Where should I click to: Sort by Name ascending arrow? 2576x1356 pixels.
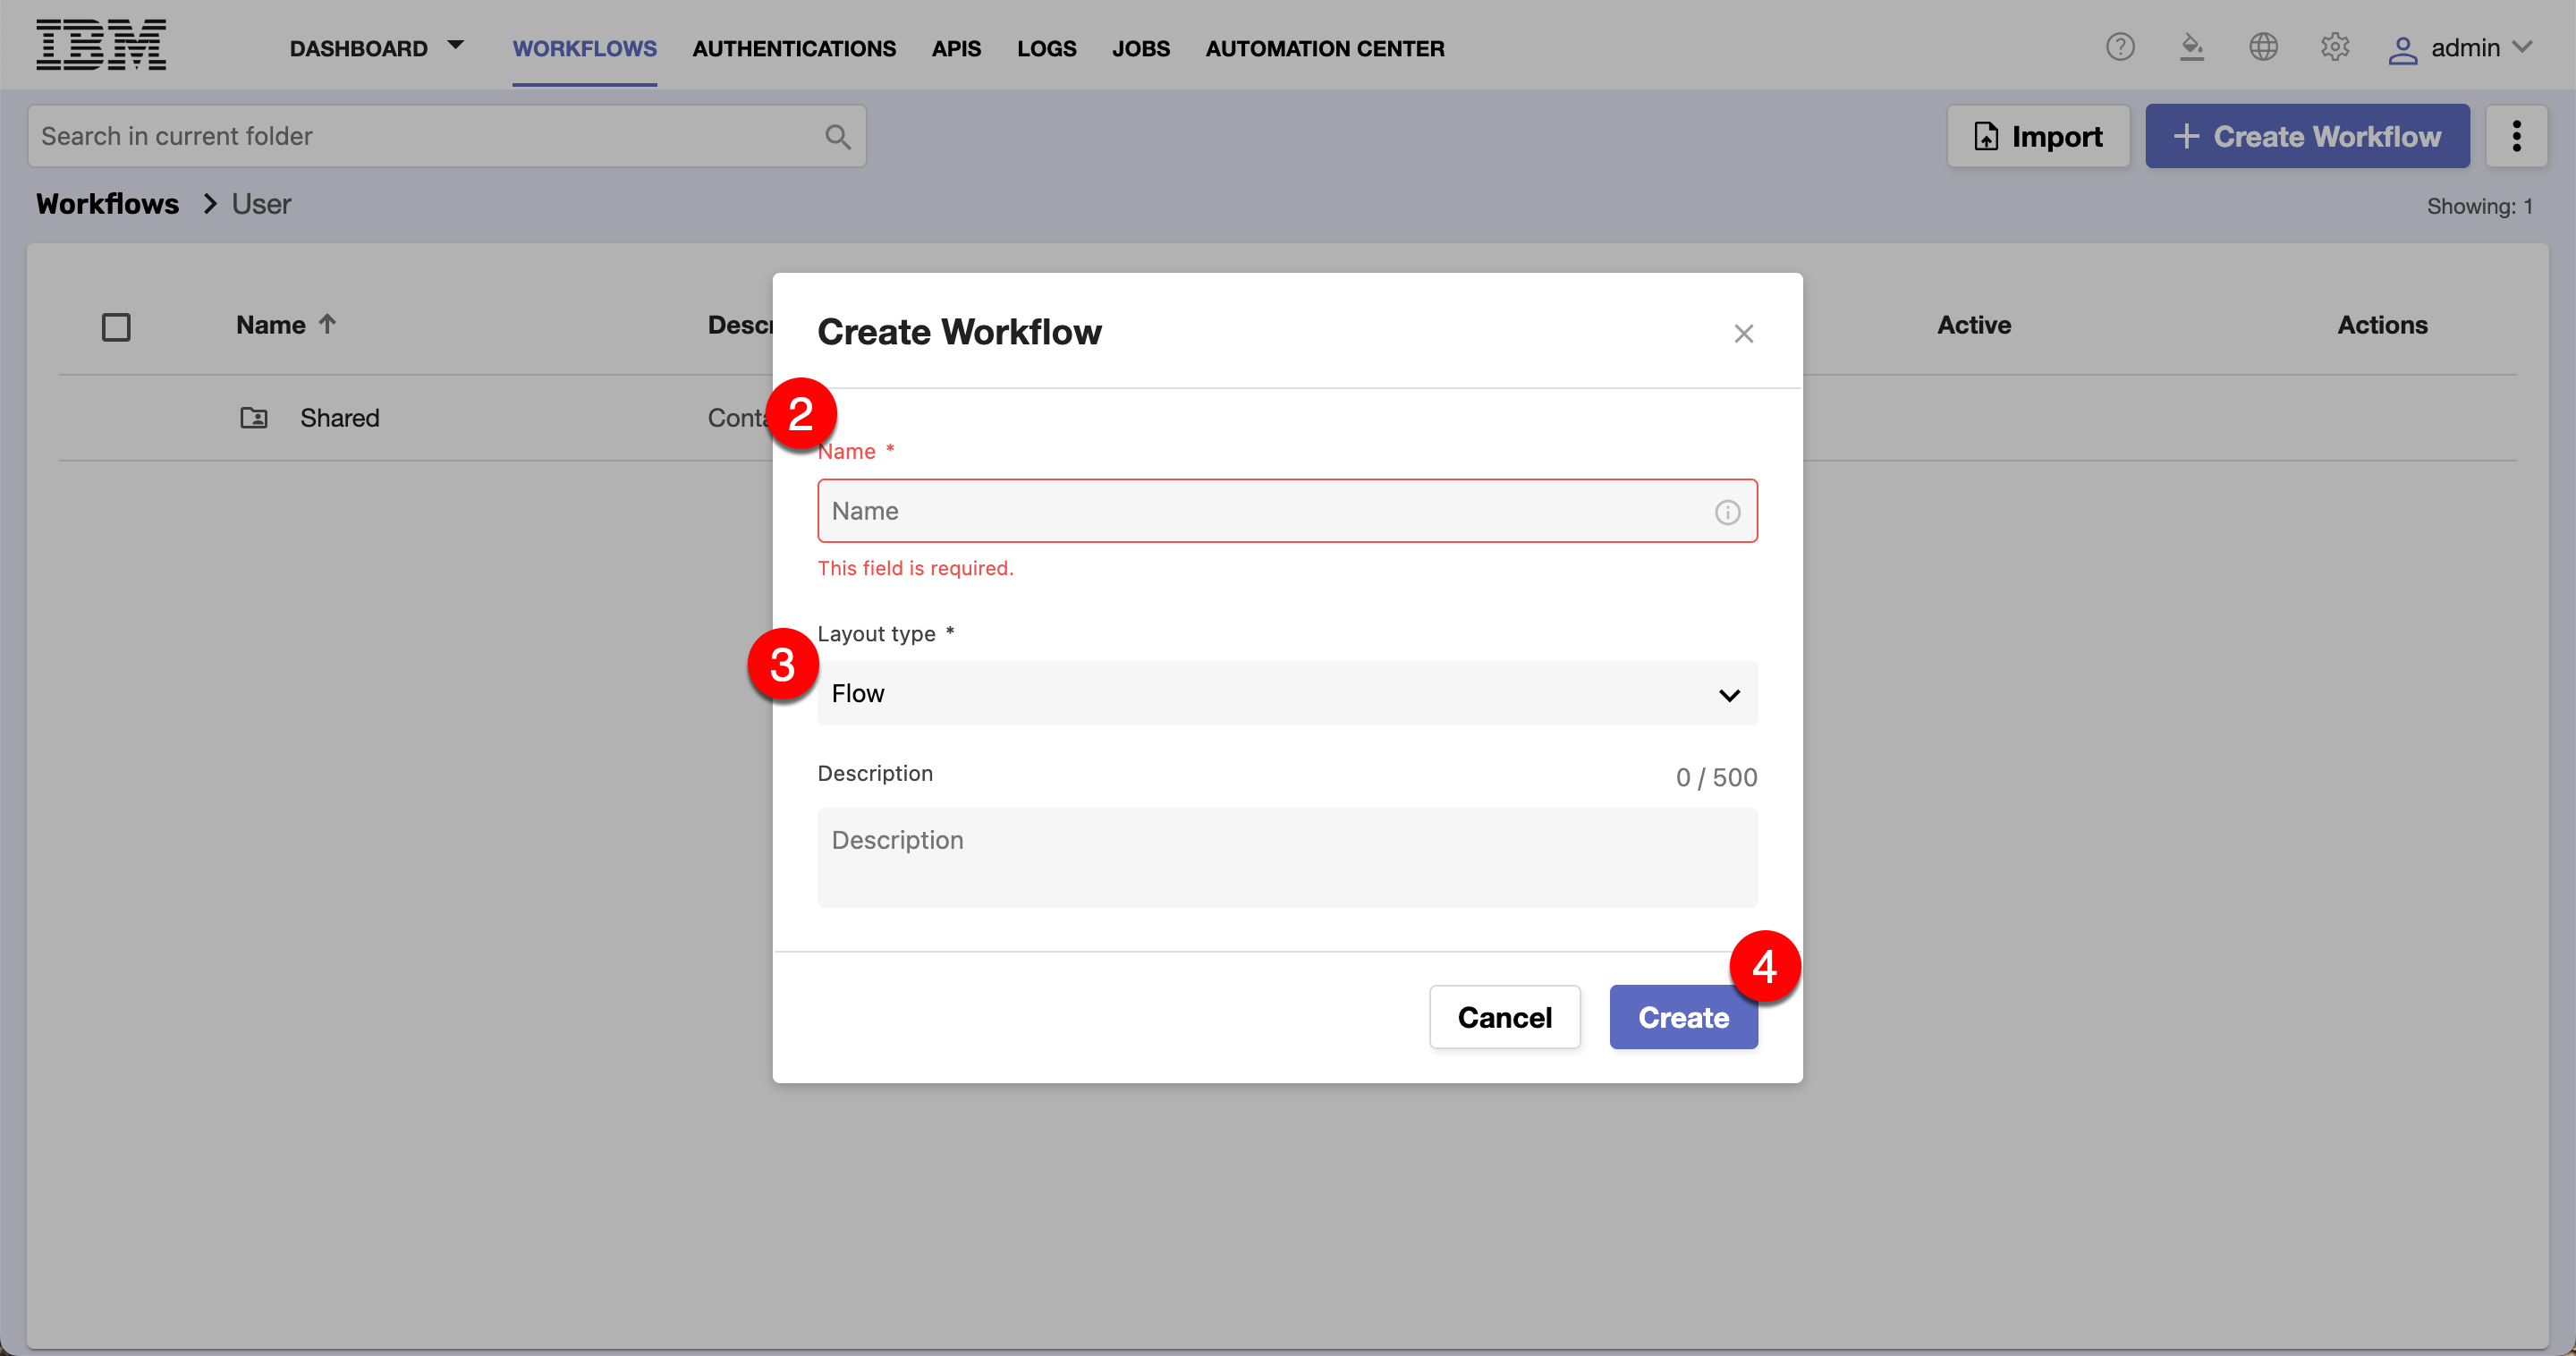pyautogui.click(x=327, y=324)
